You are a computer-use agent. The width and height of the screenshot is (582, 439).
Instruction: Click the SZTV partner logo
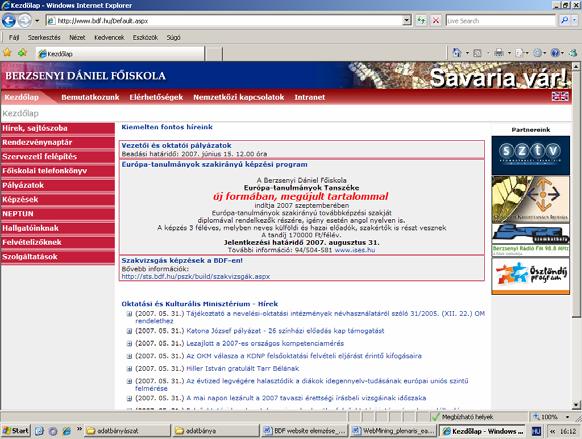tap(530, 155)
